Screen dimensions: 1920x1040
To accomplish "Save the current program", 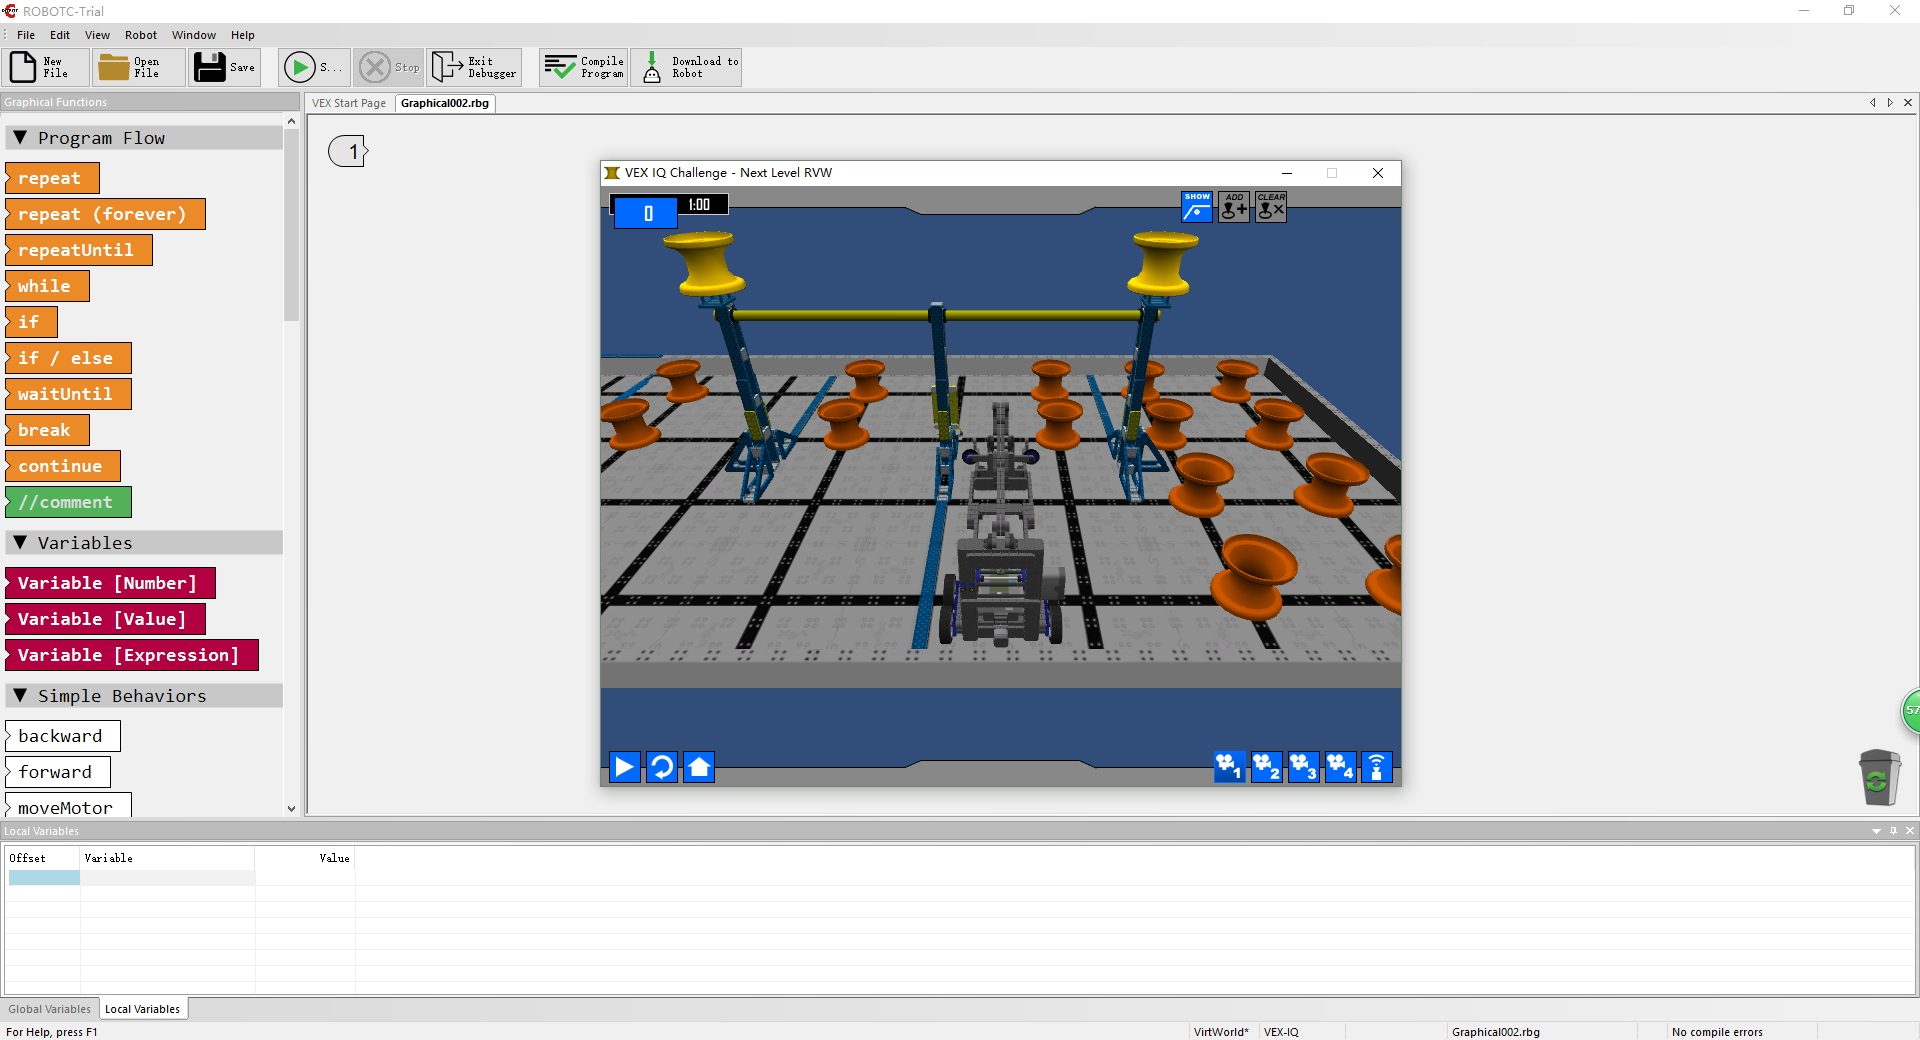I will [225, 67].
